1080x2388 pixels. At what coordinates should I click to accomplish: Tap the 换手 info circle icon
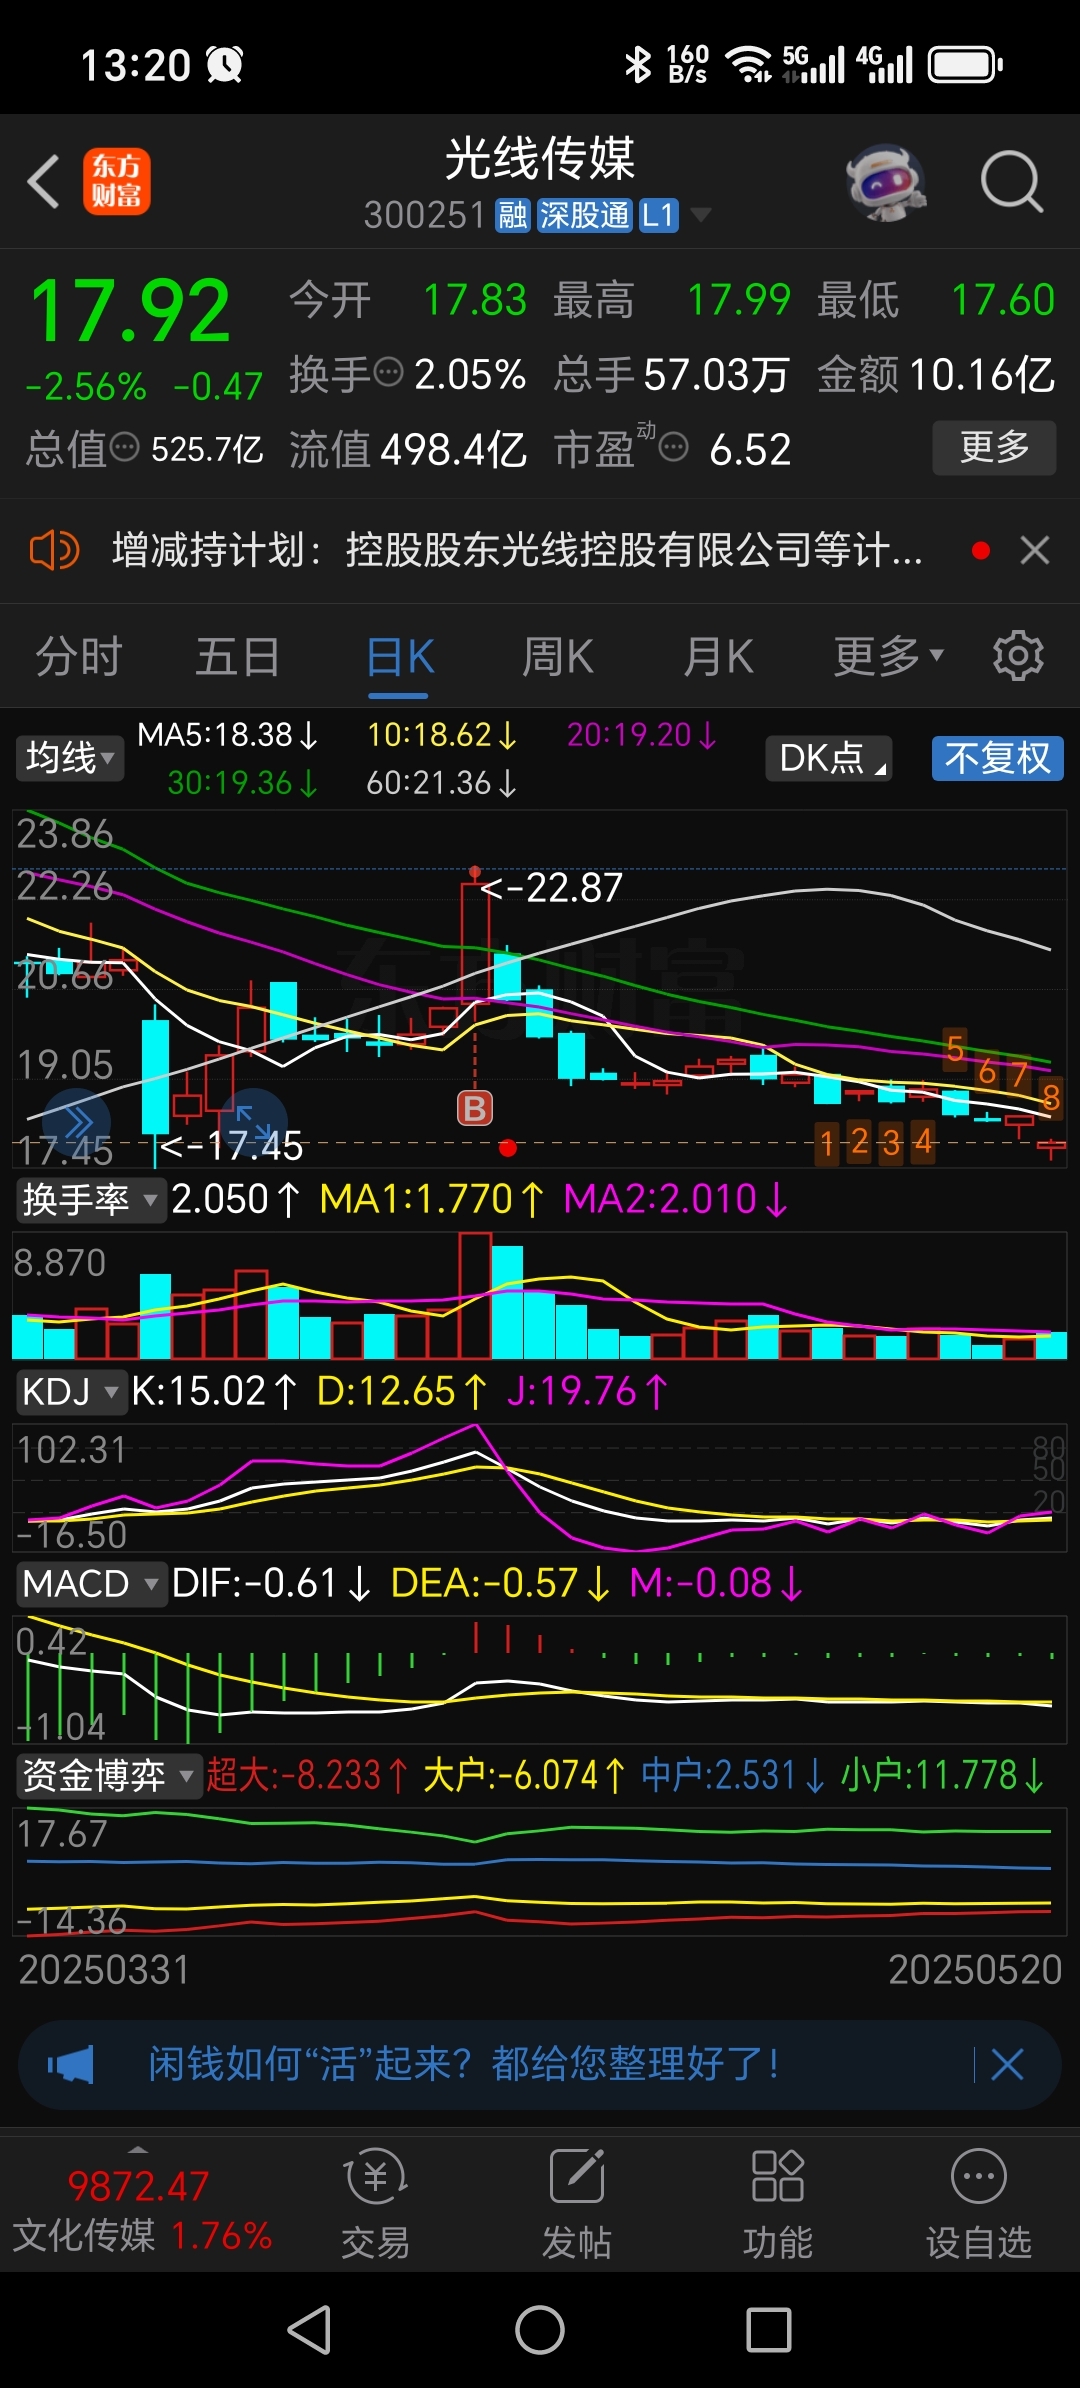(x=388, y=372)
